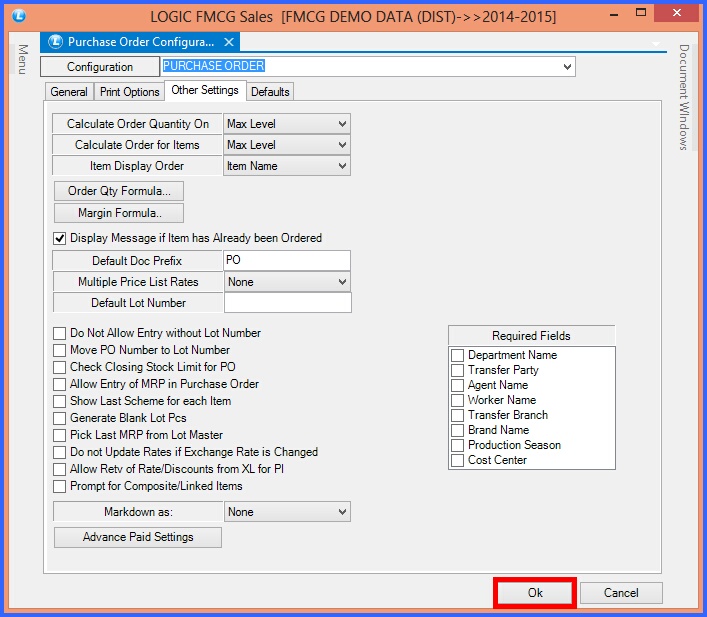Click the Purchase Order Configuration tab icon
This screenshot has width=707, height=617.
coord(55,42)
